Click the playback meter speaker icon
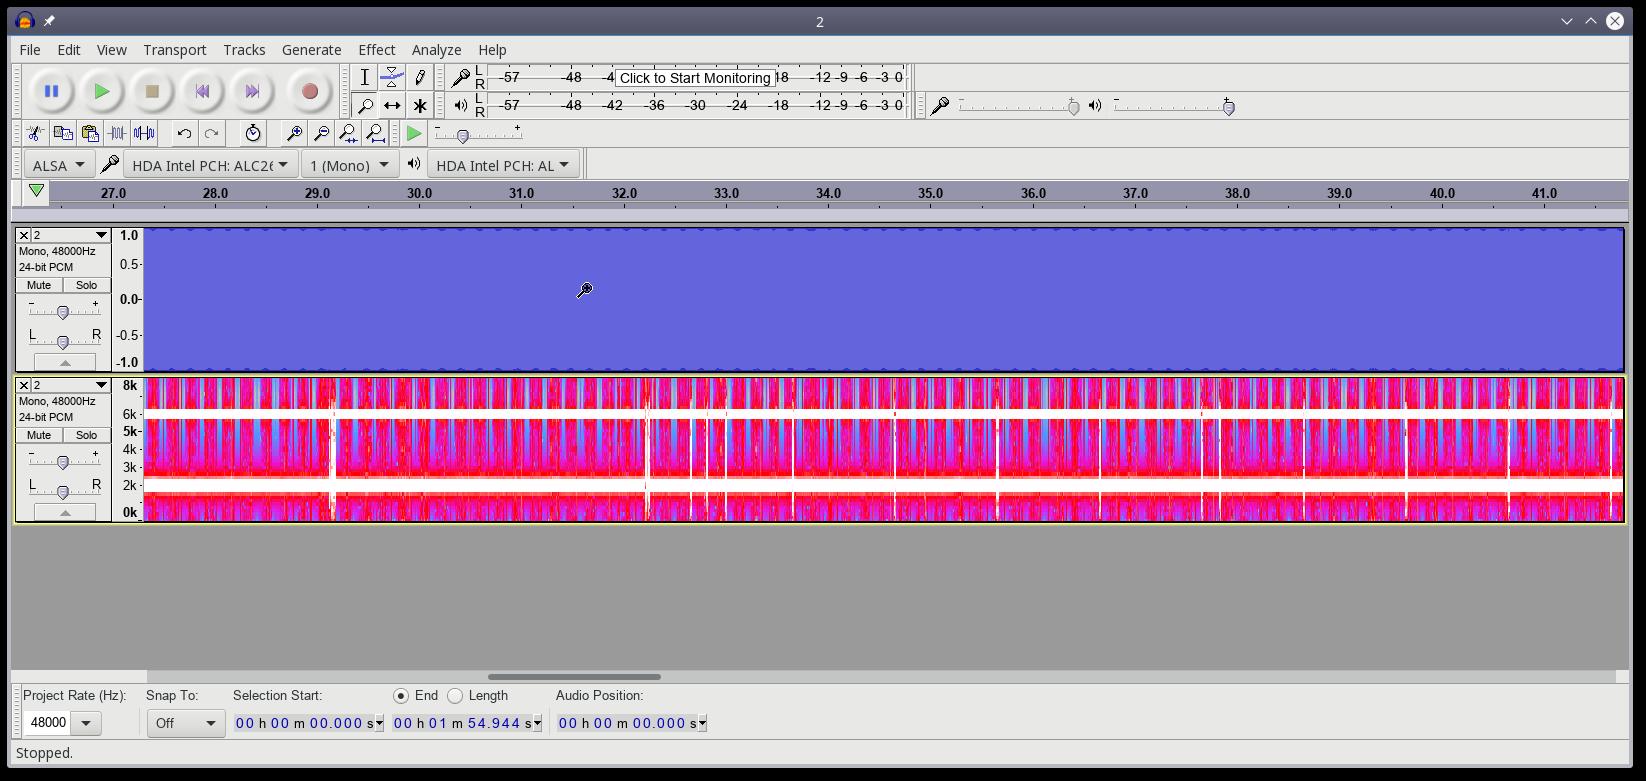 point(461,105)
